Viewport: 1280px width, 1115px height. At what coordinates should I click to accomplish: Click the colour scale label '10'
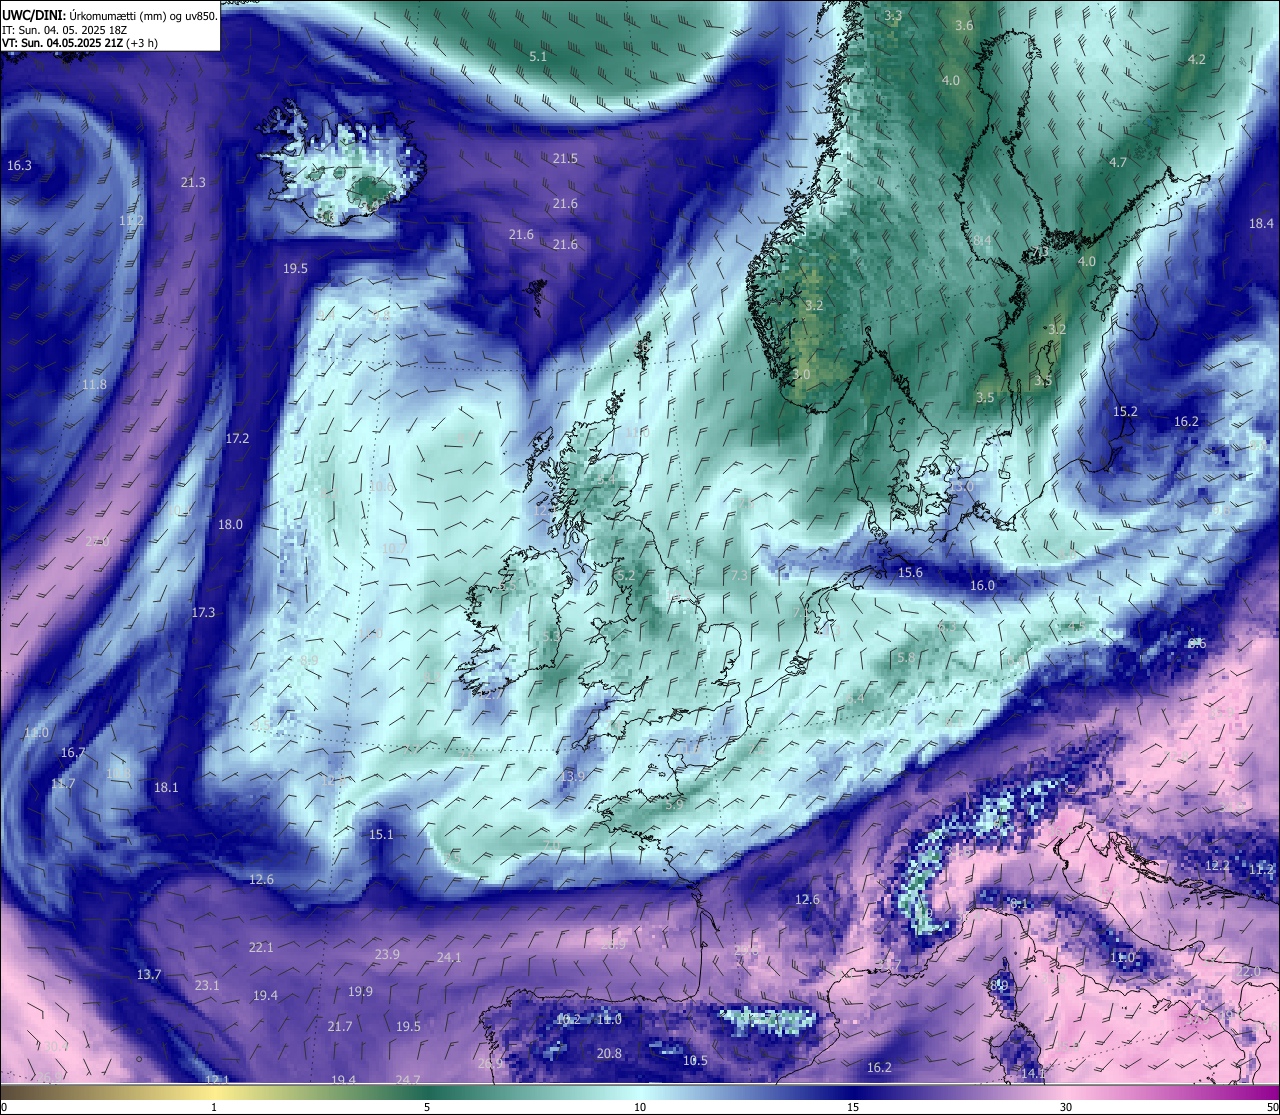tap(639, 1107)
